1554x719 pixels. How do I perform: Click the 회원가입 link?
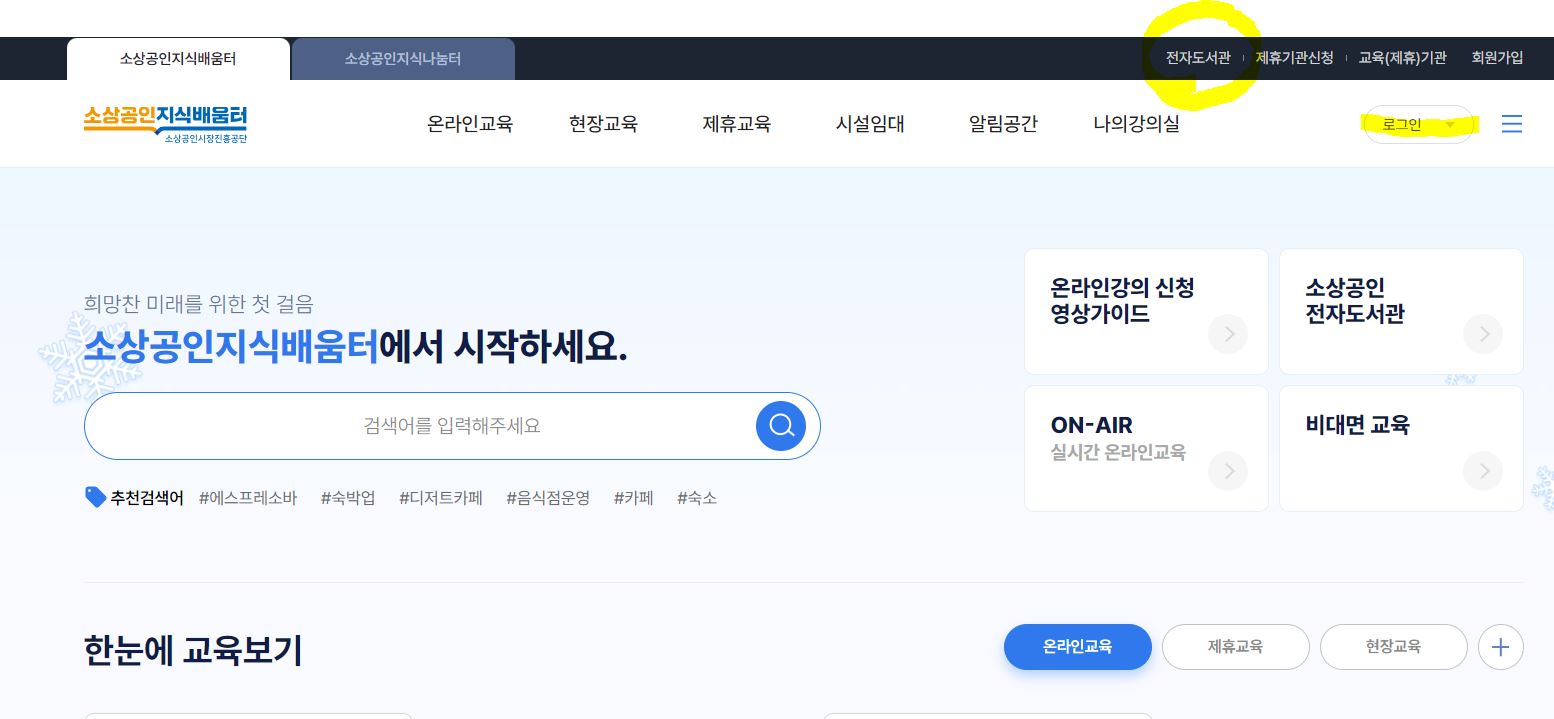click(1497, 57)
